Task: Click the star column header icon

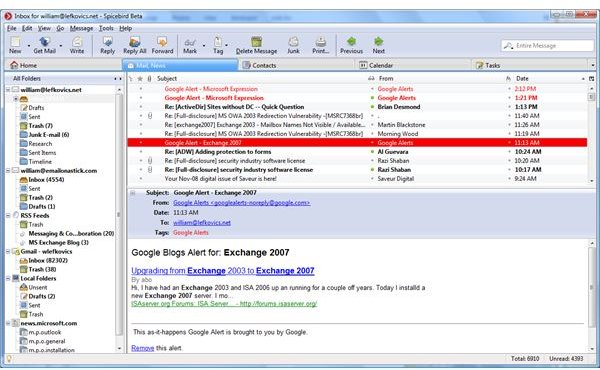Action: [x=140, y=78]
